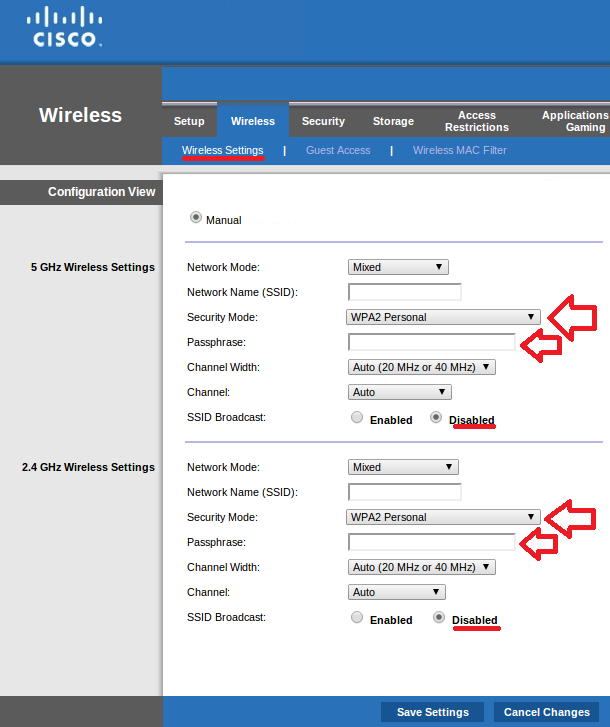Open the Security tab
The width and height of the screenshot is (610, 727).
tap(323, 121)
